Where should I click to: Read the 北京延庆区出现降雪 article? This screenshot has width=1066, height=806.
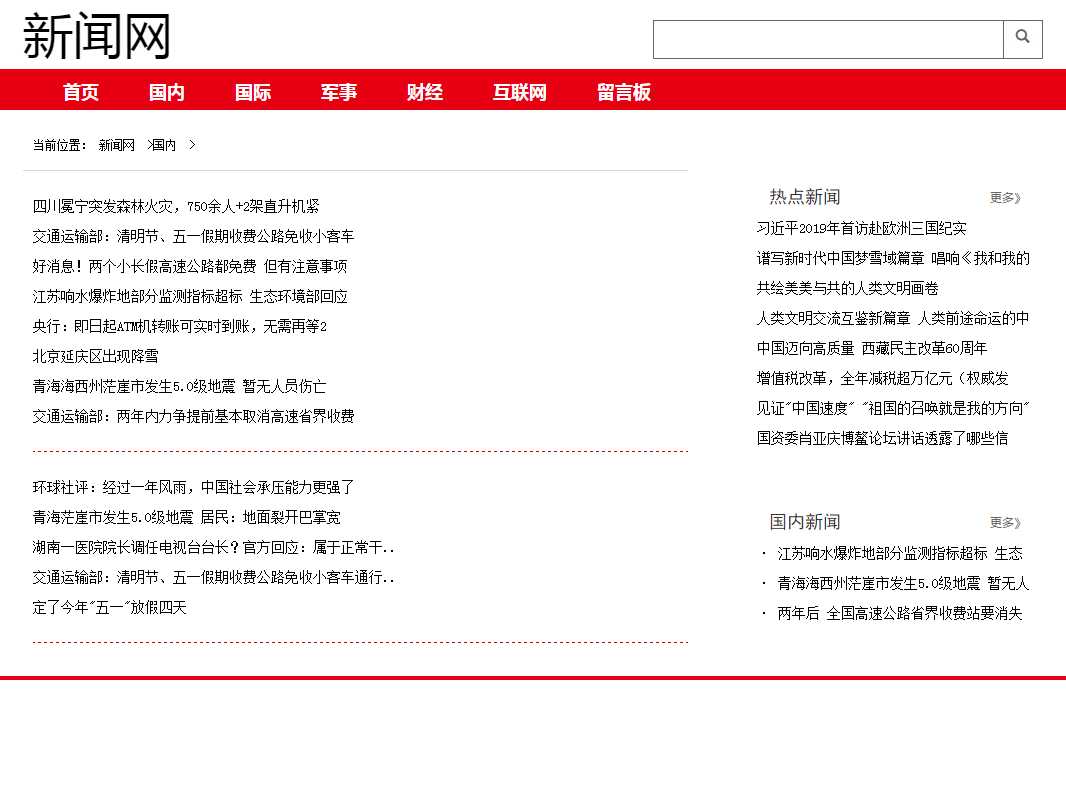[95, 356]
